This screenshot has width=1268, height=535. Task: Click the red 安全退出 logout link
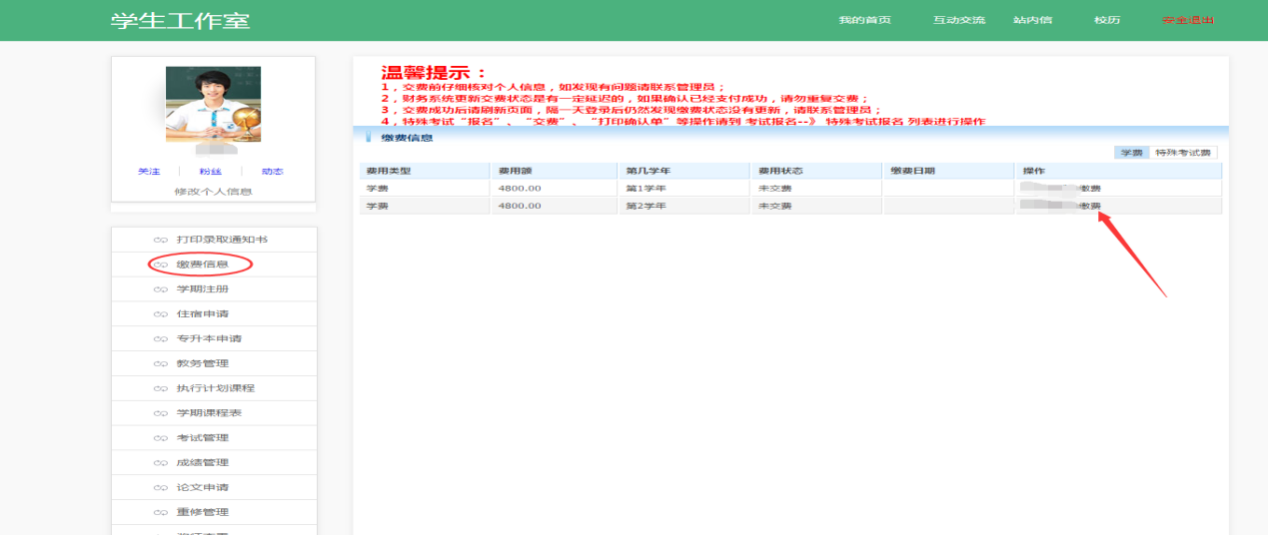1188,20
